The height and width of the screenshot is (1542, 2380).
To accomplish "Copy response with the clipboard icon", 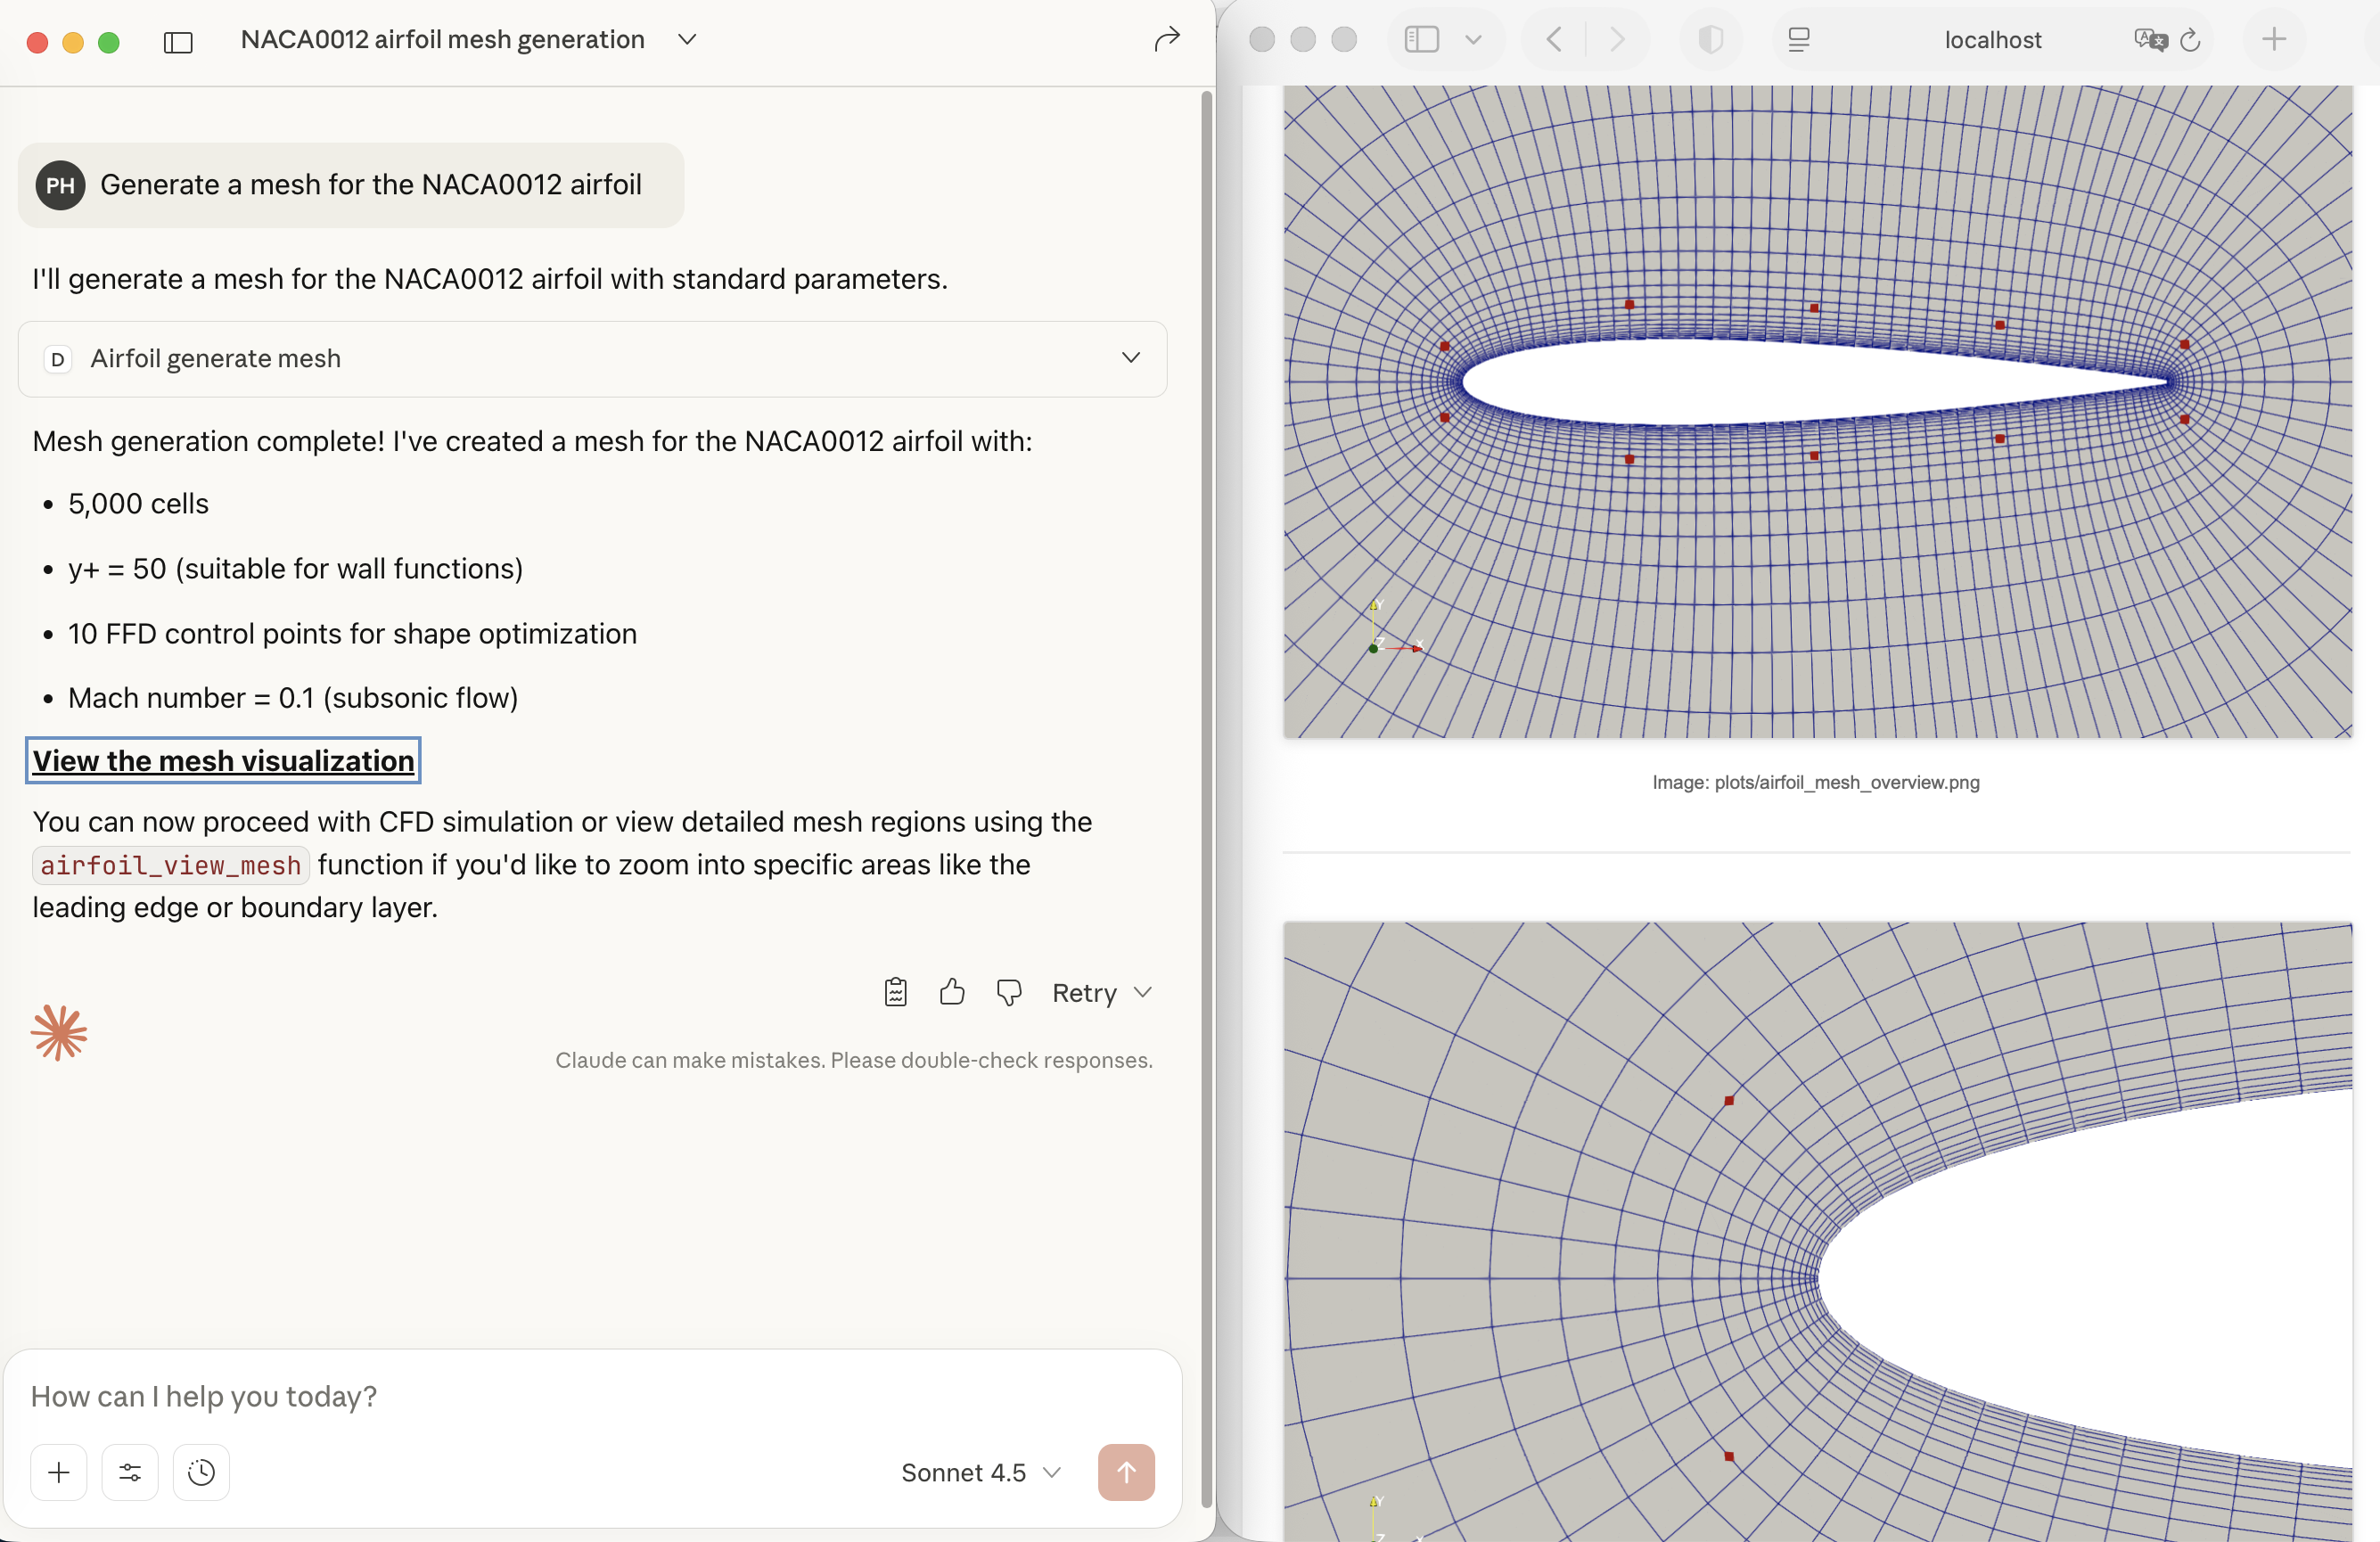I will click(x=895, y=992).
